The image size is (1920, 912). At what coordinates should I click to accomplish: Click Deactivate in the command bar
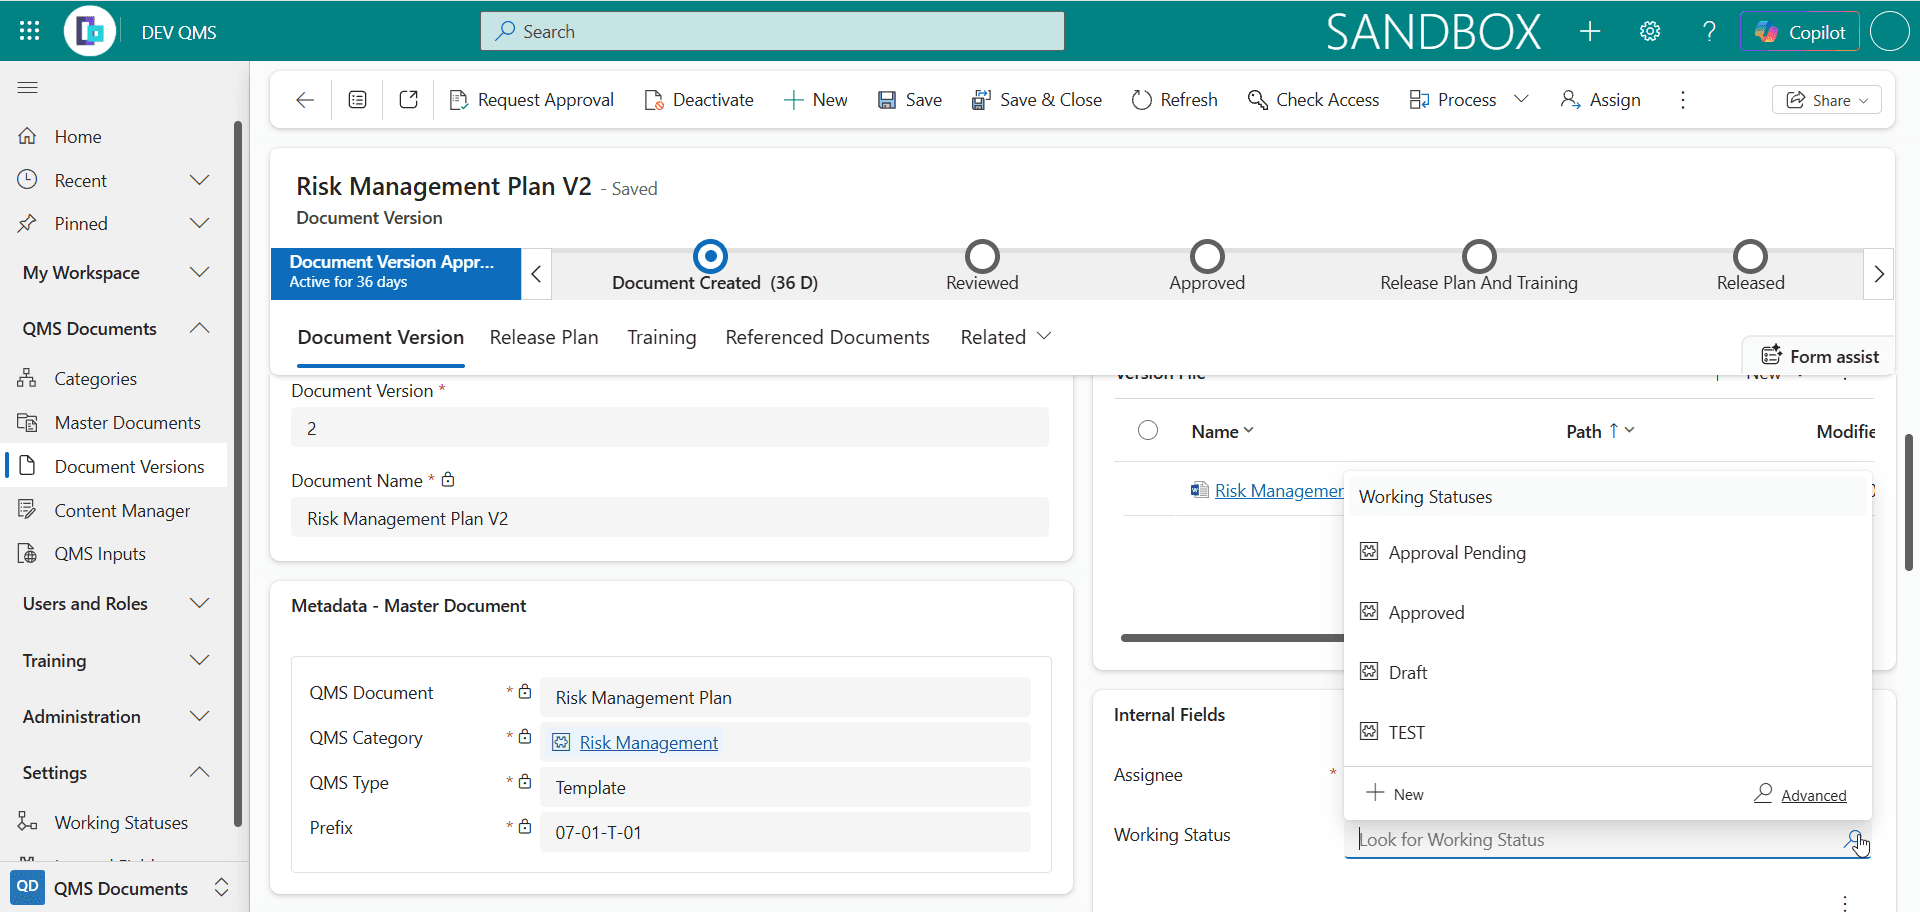pos(699,100)
